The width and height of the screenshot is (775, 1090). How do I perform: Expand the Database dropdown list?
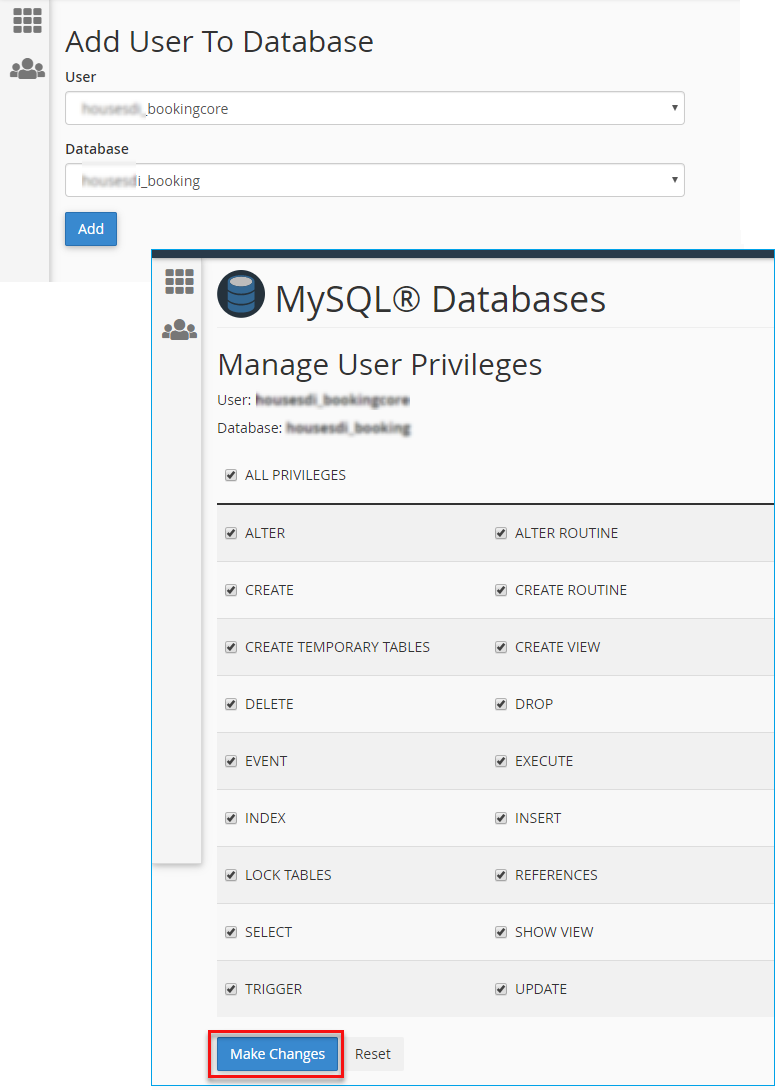tap(374, 181)
